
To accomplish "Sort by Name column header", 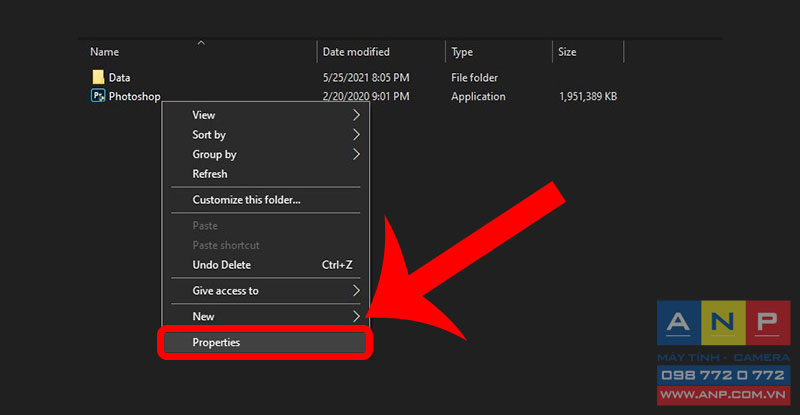I will tap(105, 52).
